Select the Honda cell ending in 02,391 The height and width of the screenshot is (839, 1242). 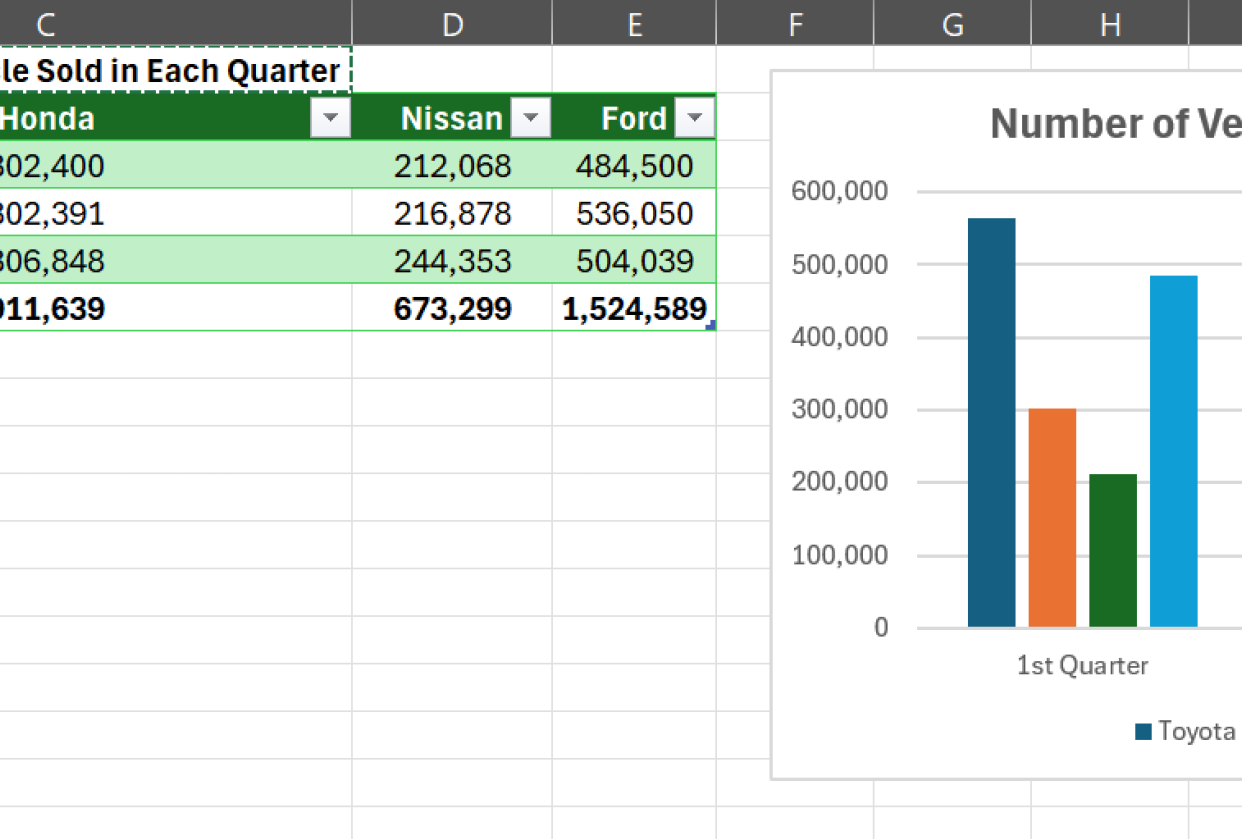point(175,214)
